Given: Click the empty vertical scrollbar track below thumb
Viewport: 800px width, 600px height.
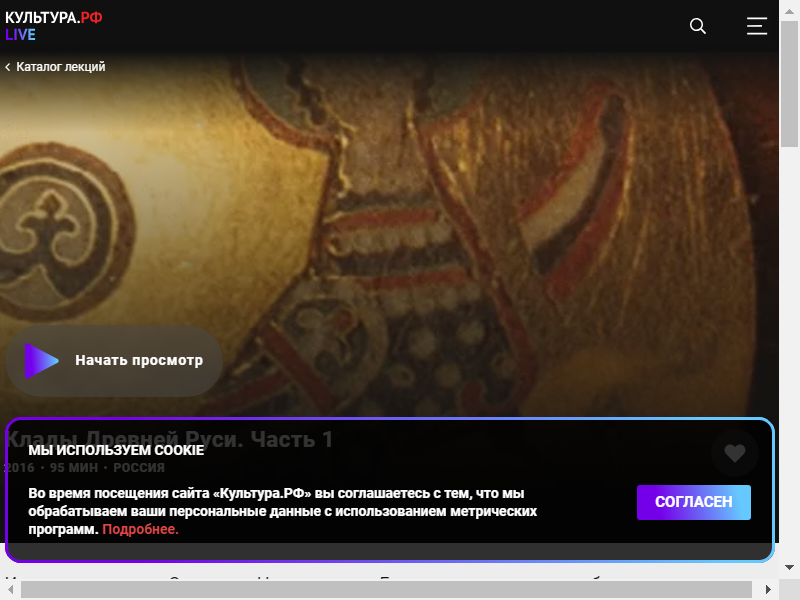Looking at the screenshot, I should (x=789, y=352).
